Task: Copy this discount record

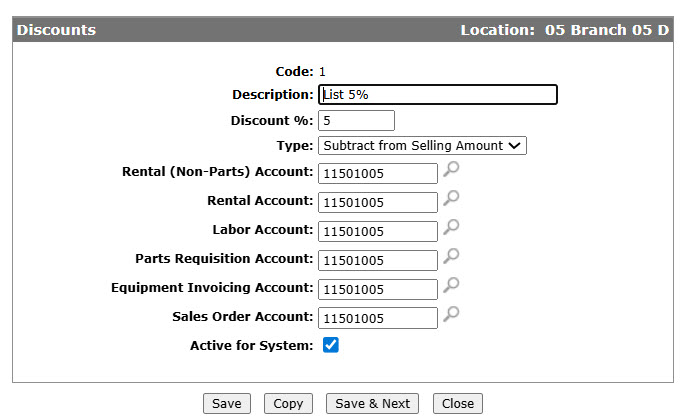Action: (x=288, y=404)
